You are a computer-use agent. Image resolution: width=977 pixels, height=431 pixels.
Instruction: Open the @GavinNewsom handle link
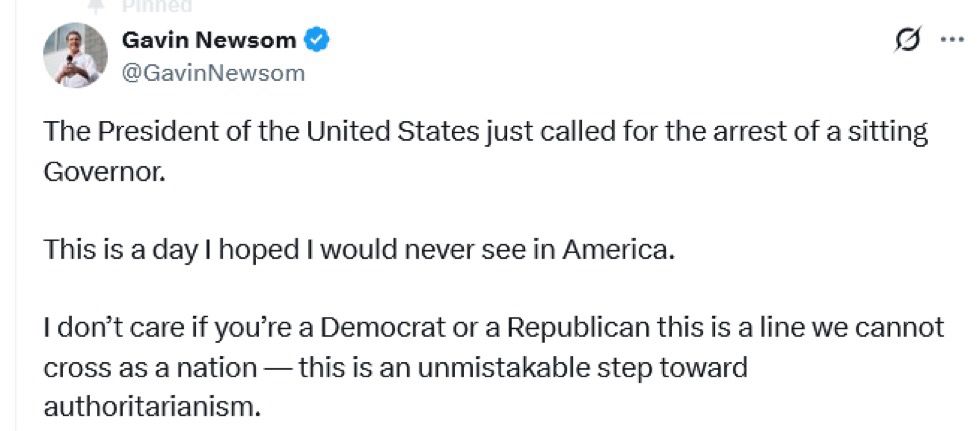pos(212,73)
